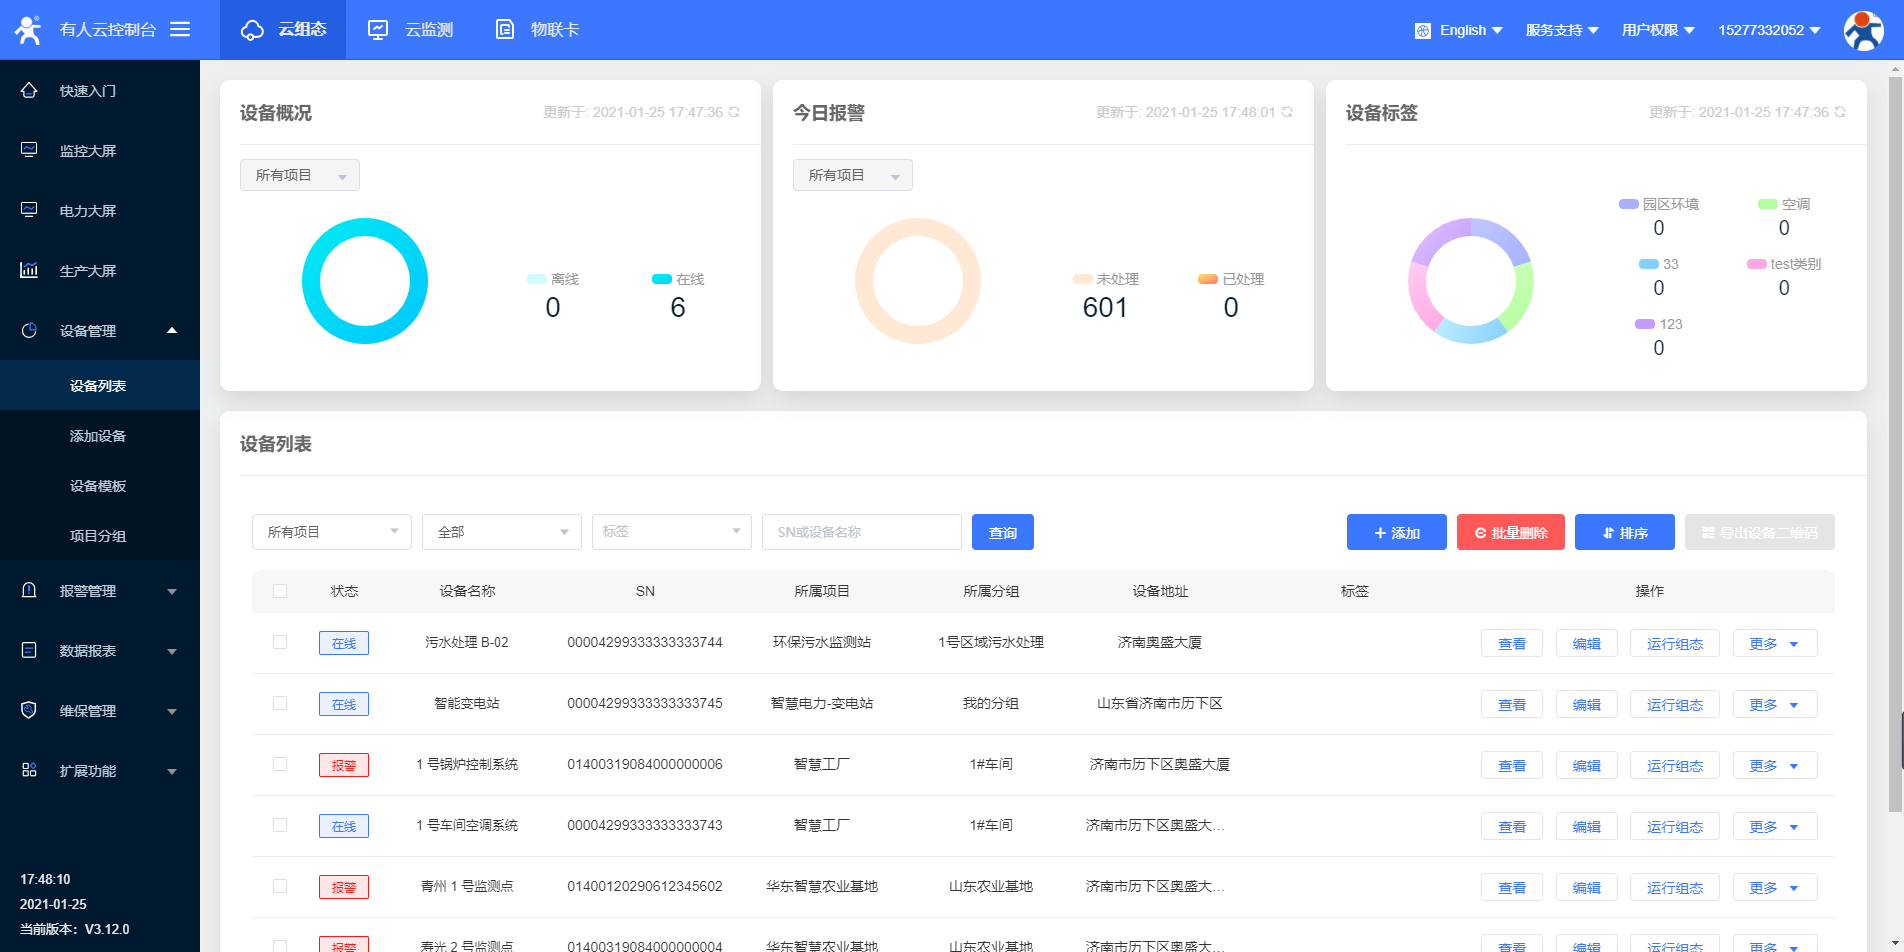The height and width of the screenshot is (952, 1904).
Task: Click 查看 for 智能变电站 row
Action: click(1512, 704)
